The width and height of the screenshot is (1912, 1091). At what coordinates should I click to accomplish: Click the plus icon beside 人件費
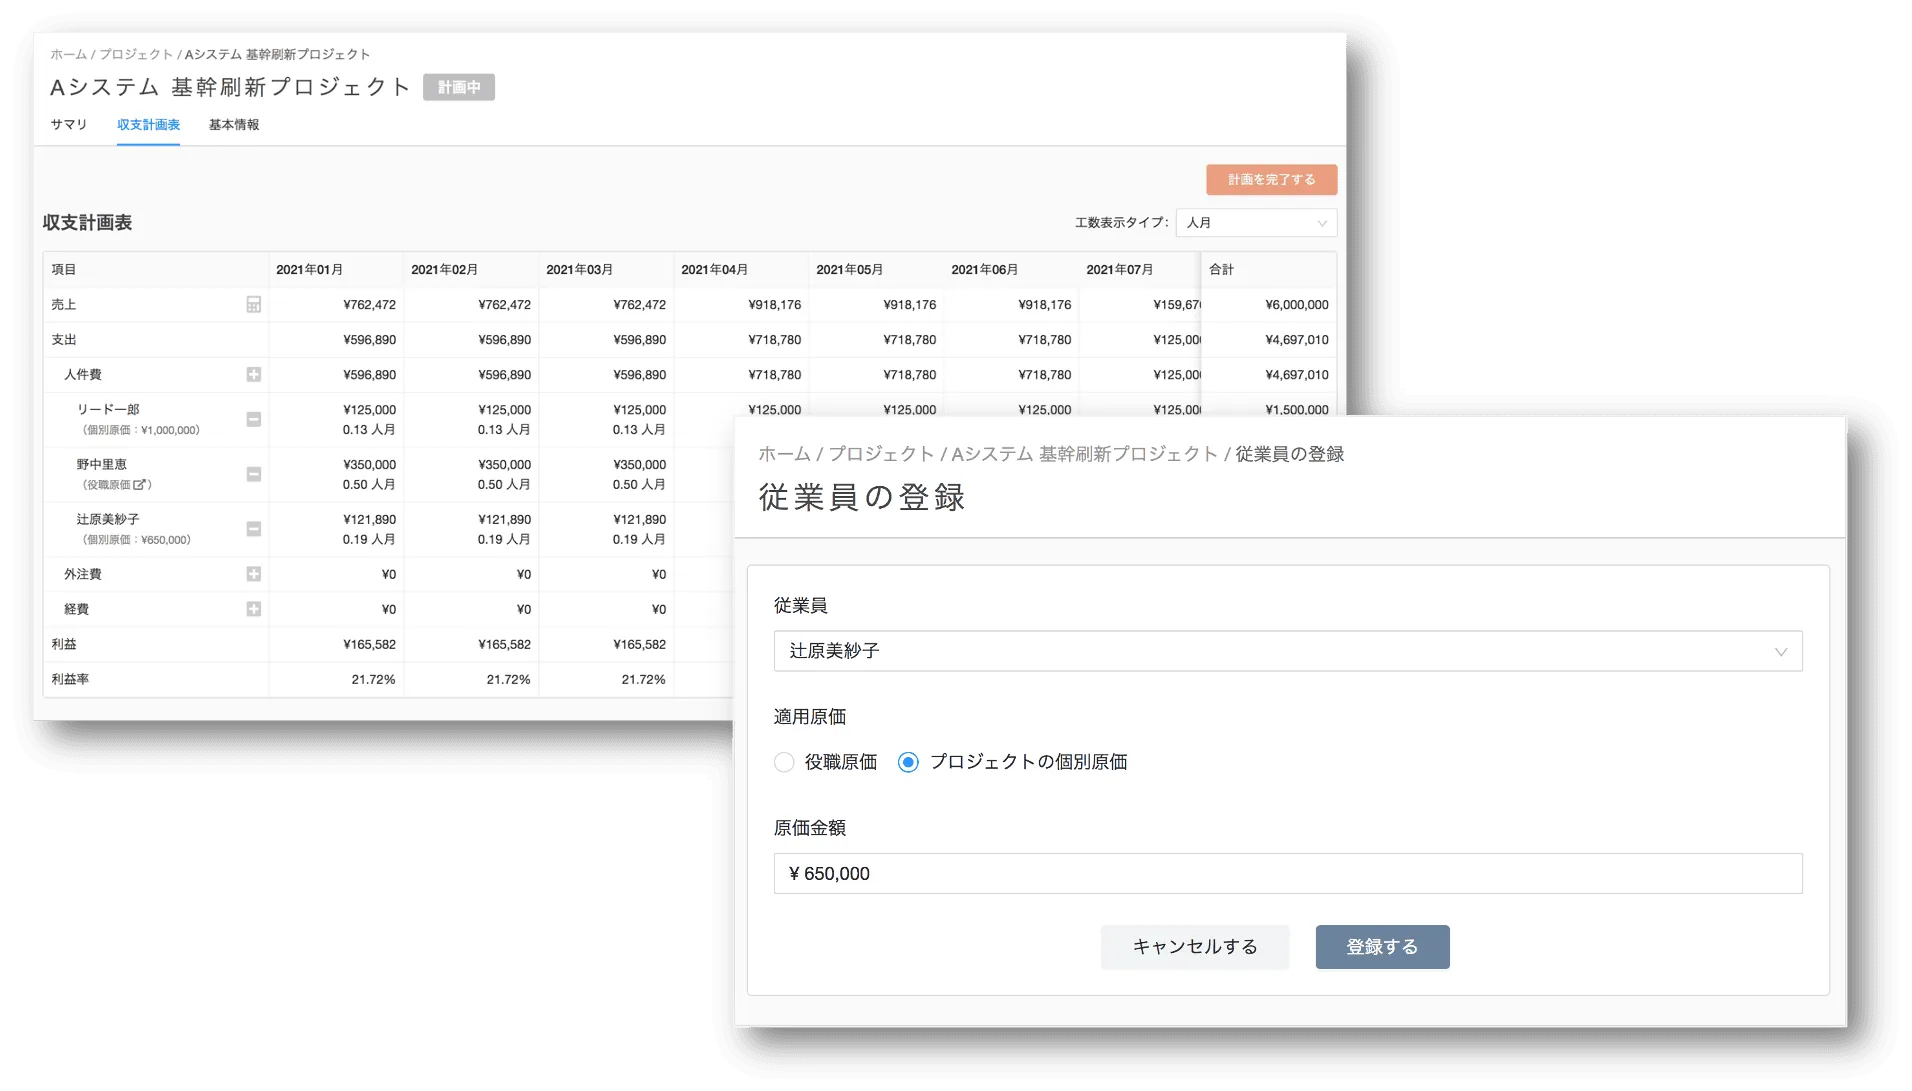(x=256, y=374)
